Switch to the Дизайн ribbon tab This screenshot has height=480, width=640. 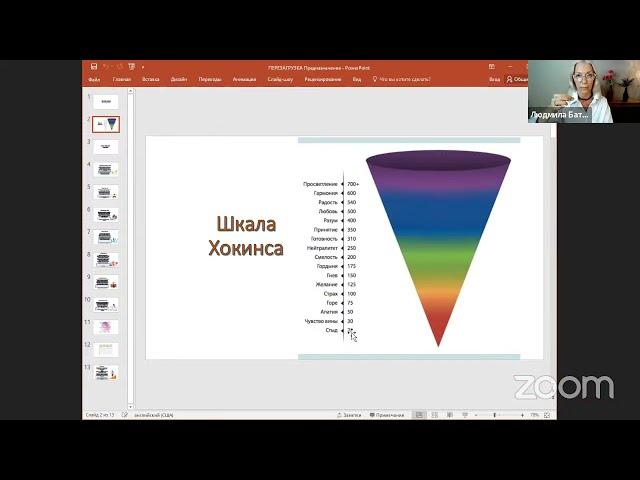click(179, 79)
